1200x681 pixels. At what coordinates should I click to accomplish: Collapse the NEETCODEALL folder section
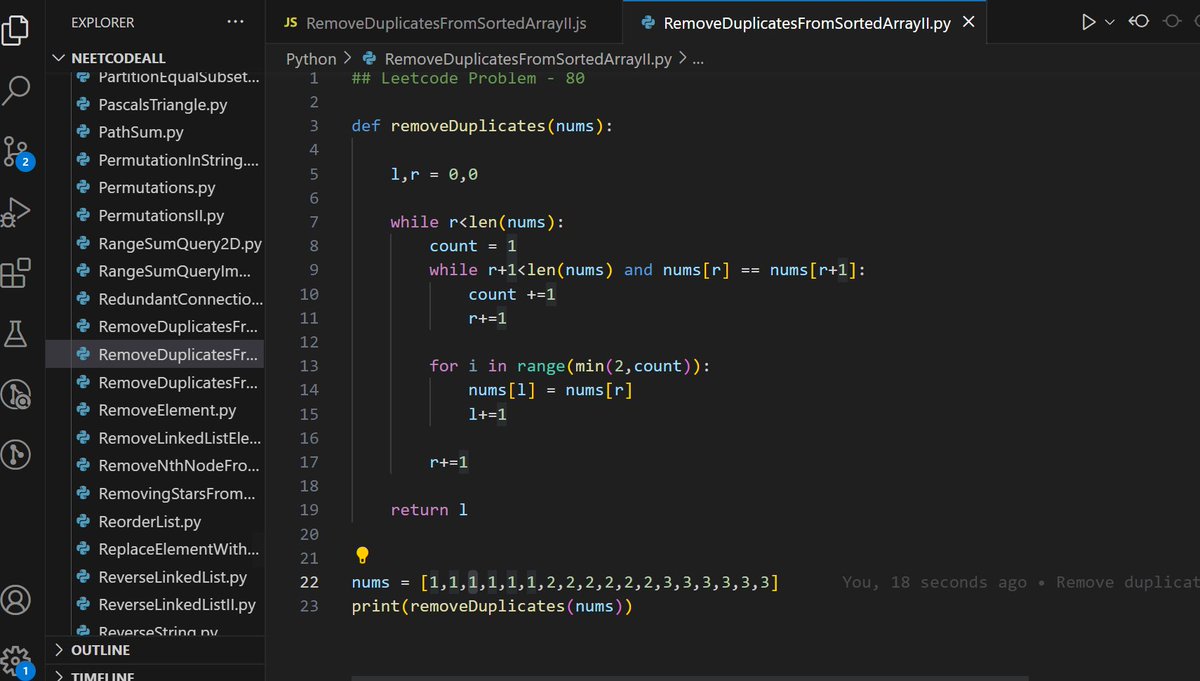point(155,58)
